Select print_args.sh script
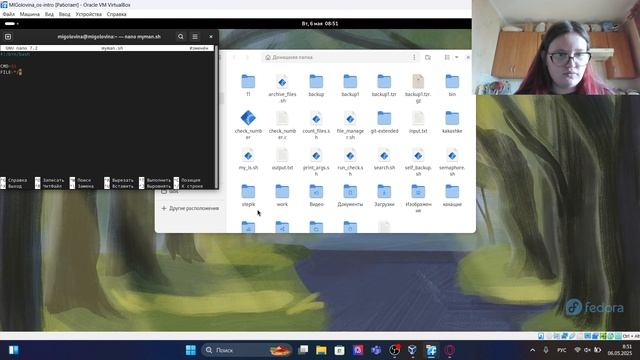 (x=316, y=162)
